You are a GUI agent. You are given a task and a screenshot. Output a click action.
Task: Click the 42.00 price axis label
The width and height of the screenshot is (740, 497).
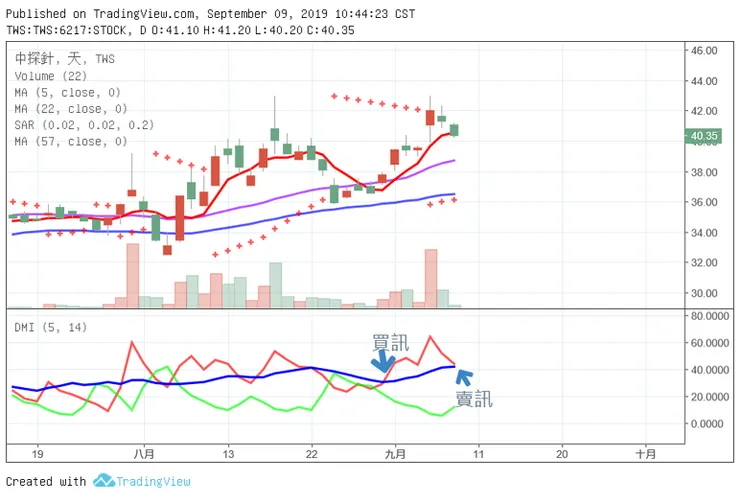pyautogui.click(x=704, y=111)
